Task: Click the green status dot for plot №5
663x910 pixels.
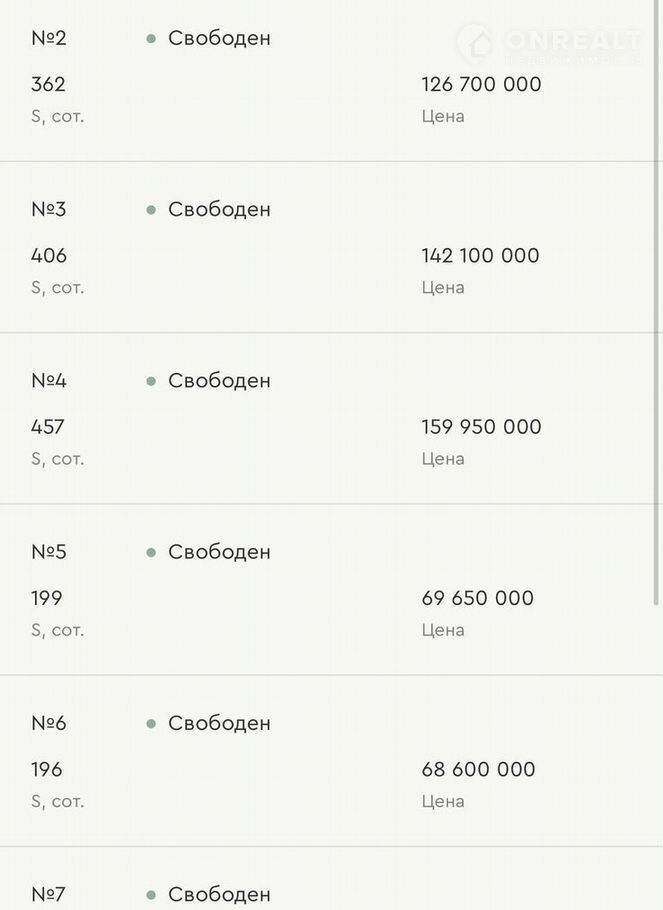Action: click(x=151, y=552)
